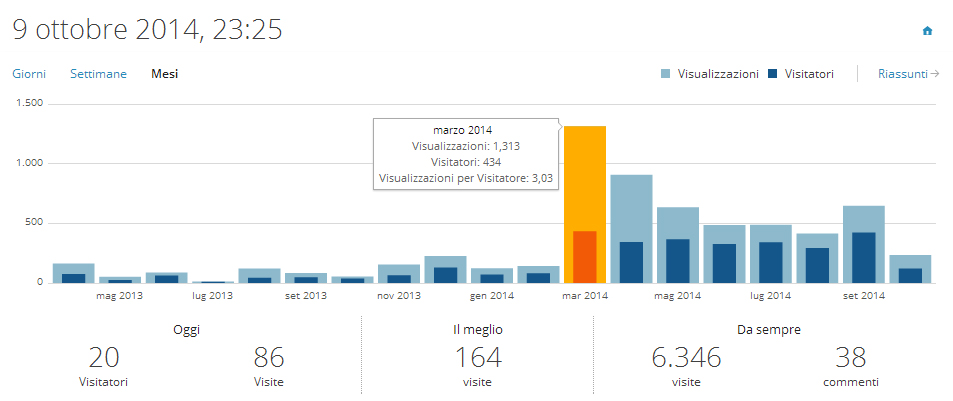The image size is (953, 401).
Task: Click the Visualizzazioni legend color square
Action: [667, 74]
